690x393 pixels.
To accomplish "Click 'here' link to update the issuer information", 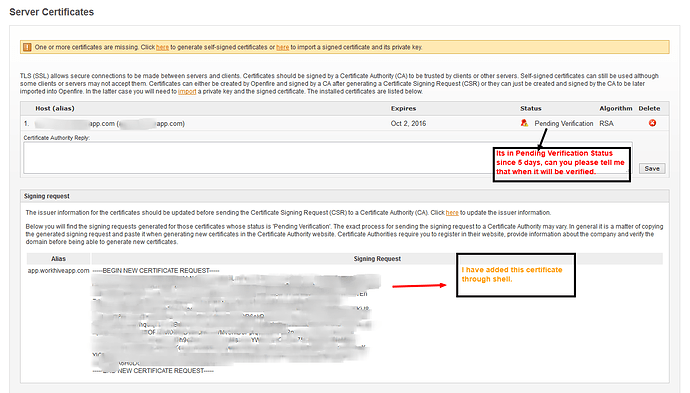I will pyautogui.click(x=452, y=213).
